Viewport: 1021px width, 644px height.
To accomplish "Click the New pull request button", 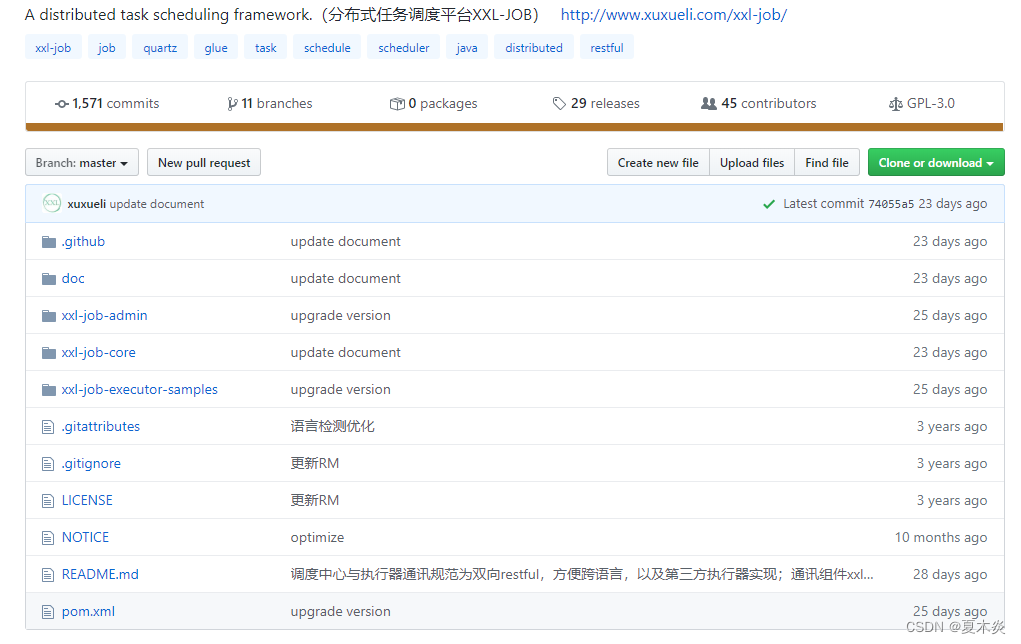I will [x=203, y=162].
